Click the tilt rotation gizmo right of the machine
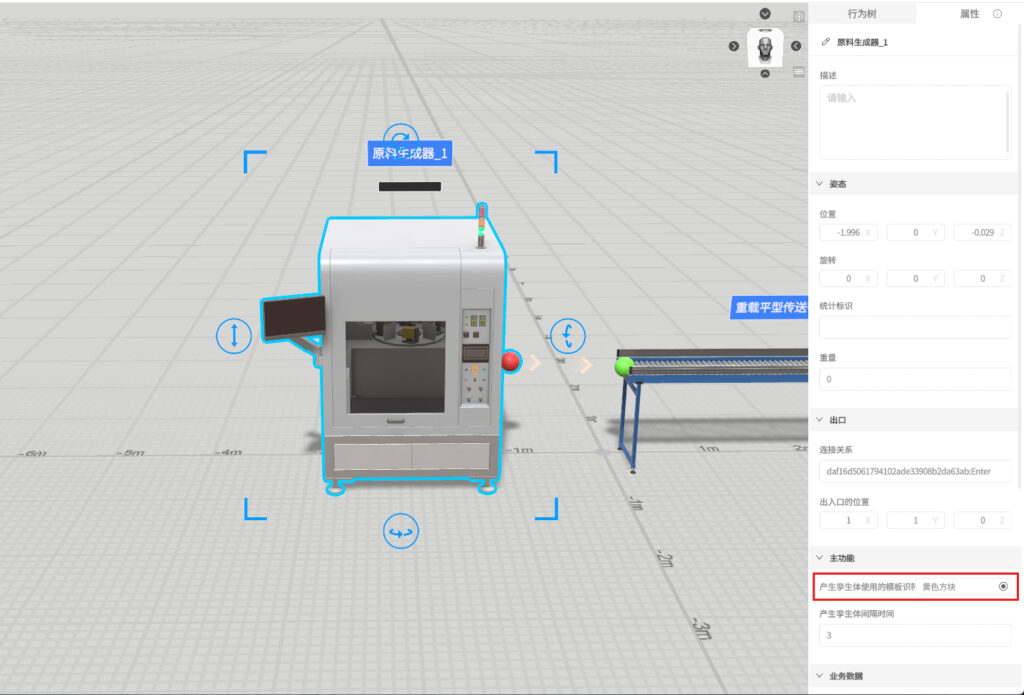 coord(568,336)
